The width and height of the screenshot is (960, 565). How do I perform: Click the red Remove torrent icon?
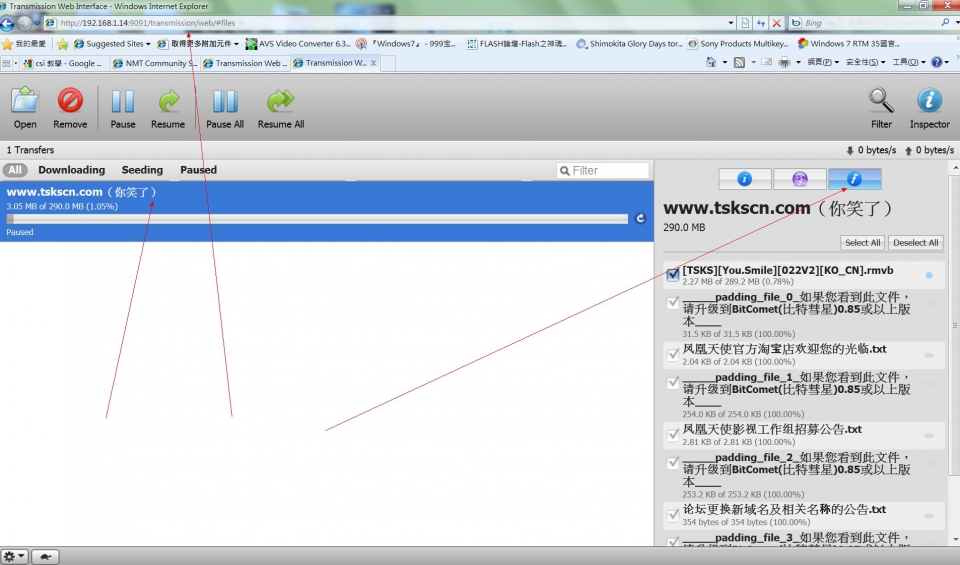(x=70, y=100)
